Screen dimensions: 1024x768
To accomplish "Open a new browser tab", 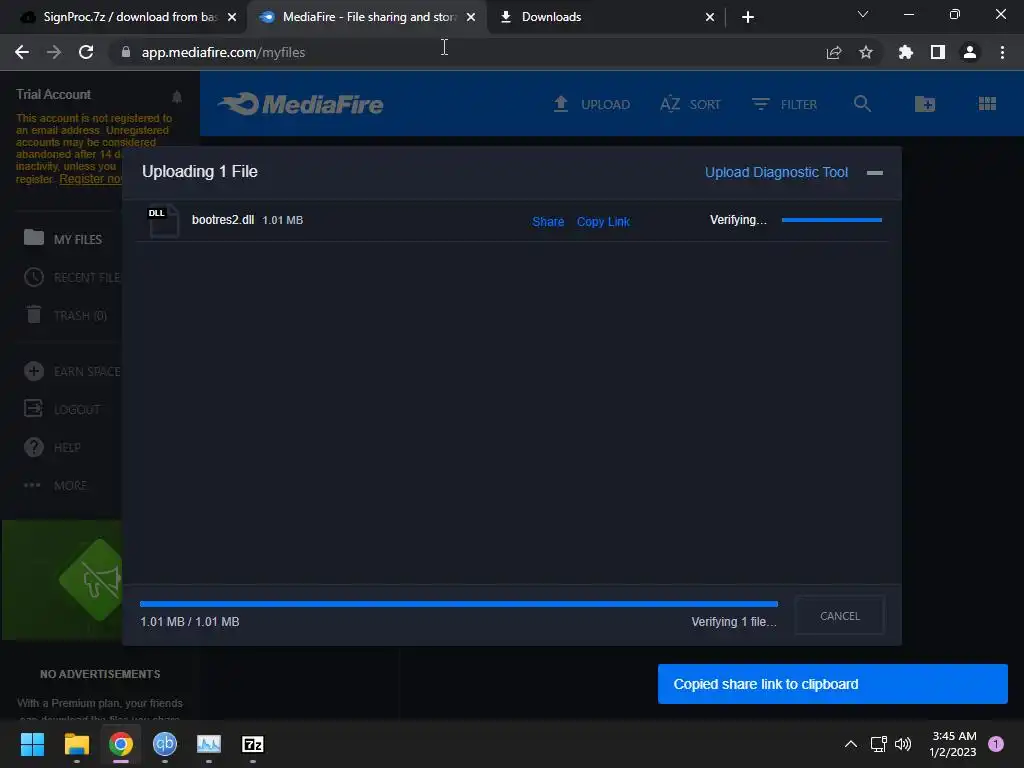I will pyautogui.click(x=748, y=17).
